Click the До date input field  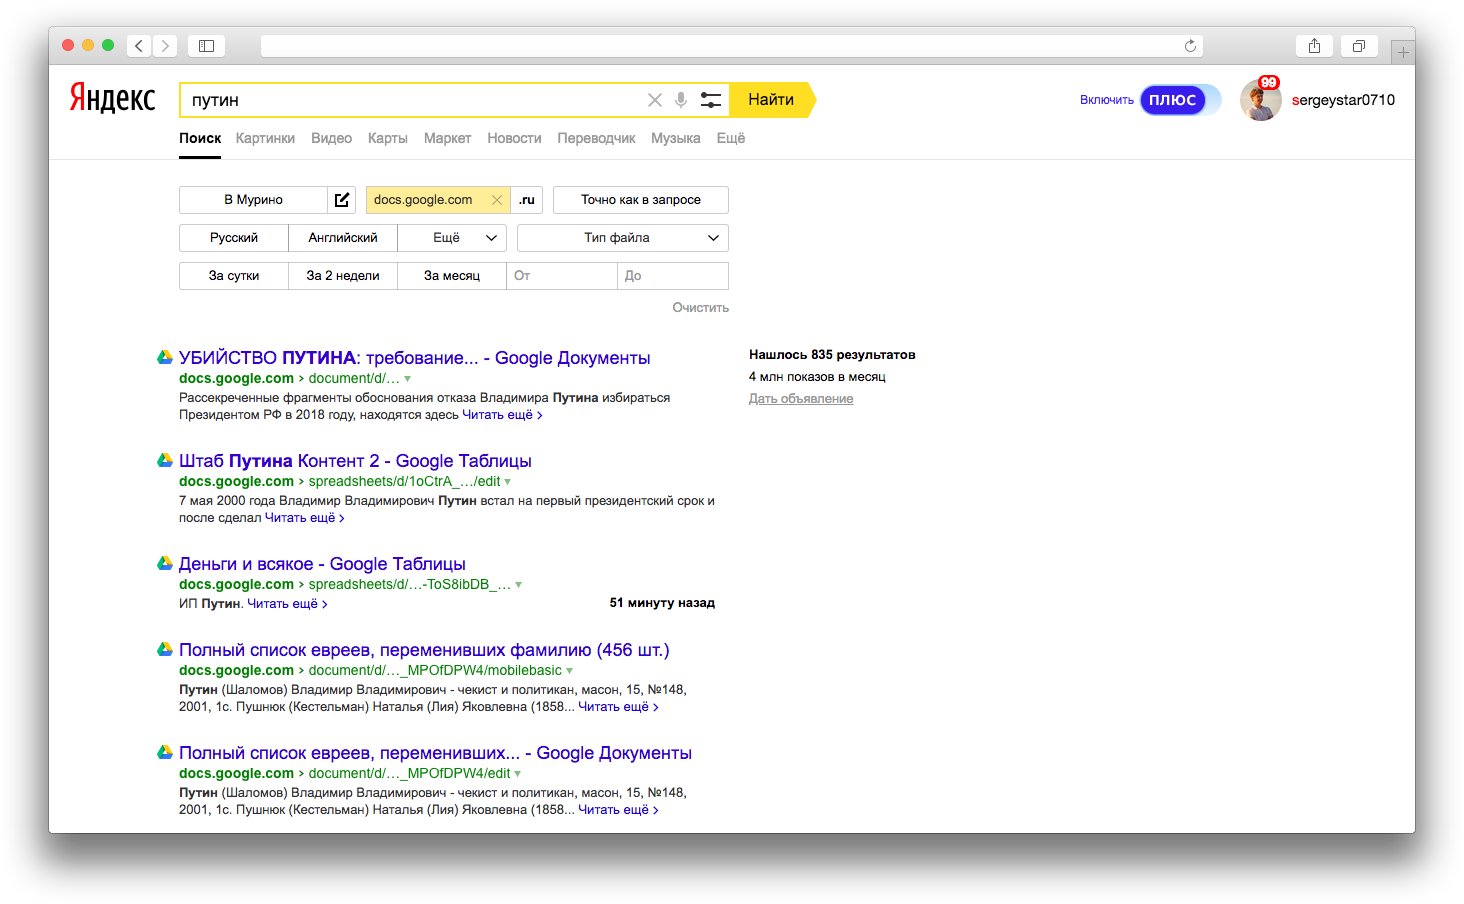pos(673,276)
